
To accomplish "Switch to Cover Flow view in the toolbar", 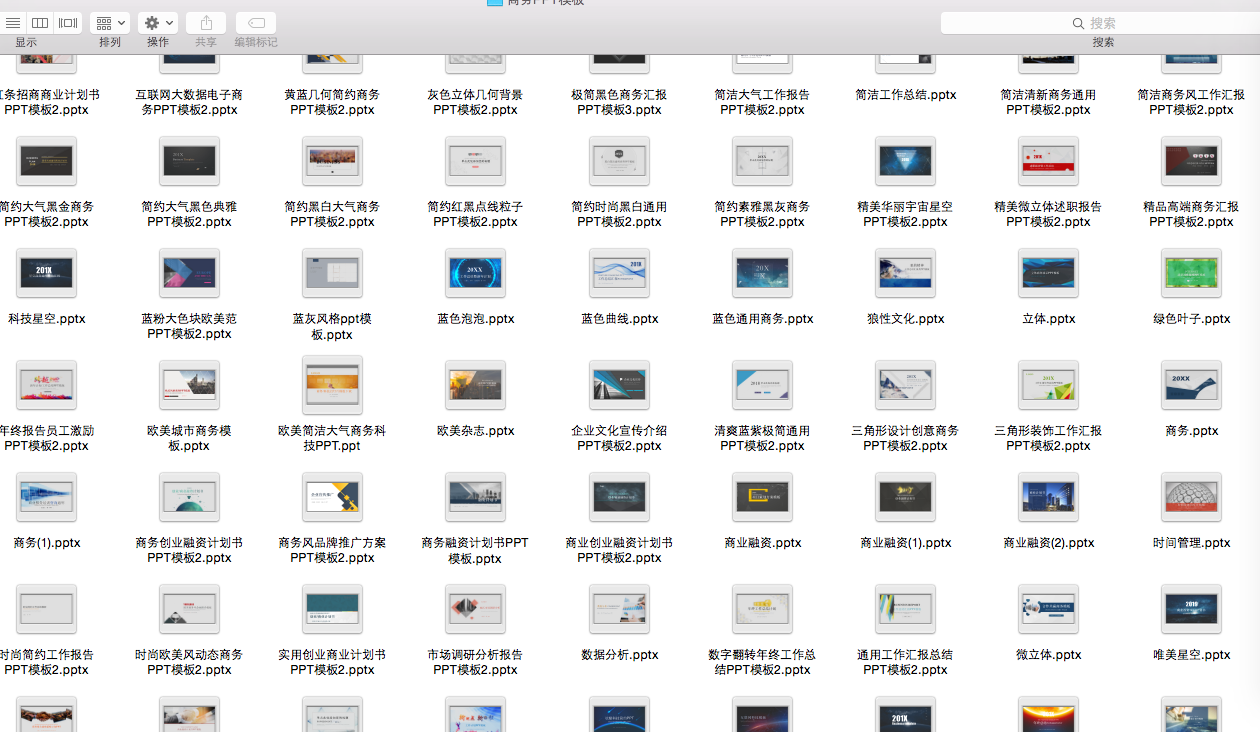I will coord(68,22).
